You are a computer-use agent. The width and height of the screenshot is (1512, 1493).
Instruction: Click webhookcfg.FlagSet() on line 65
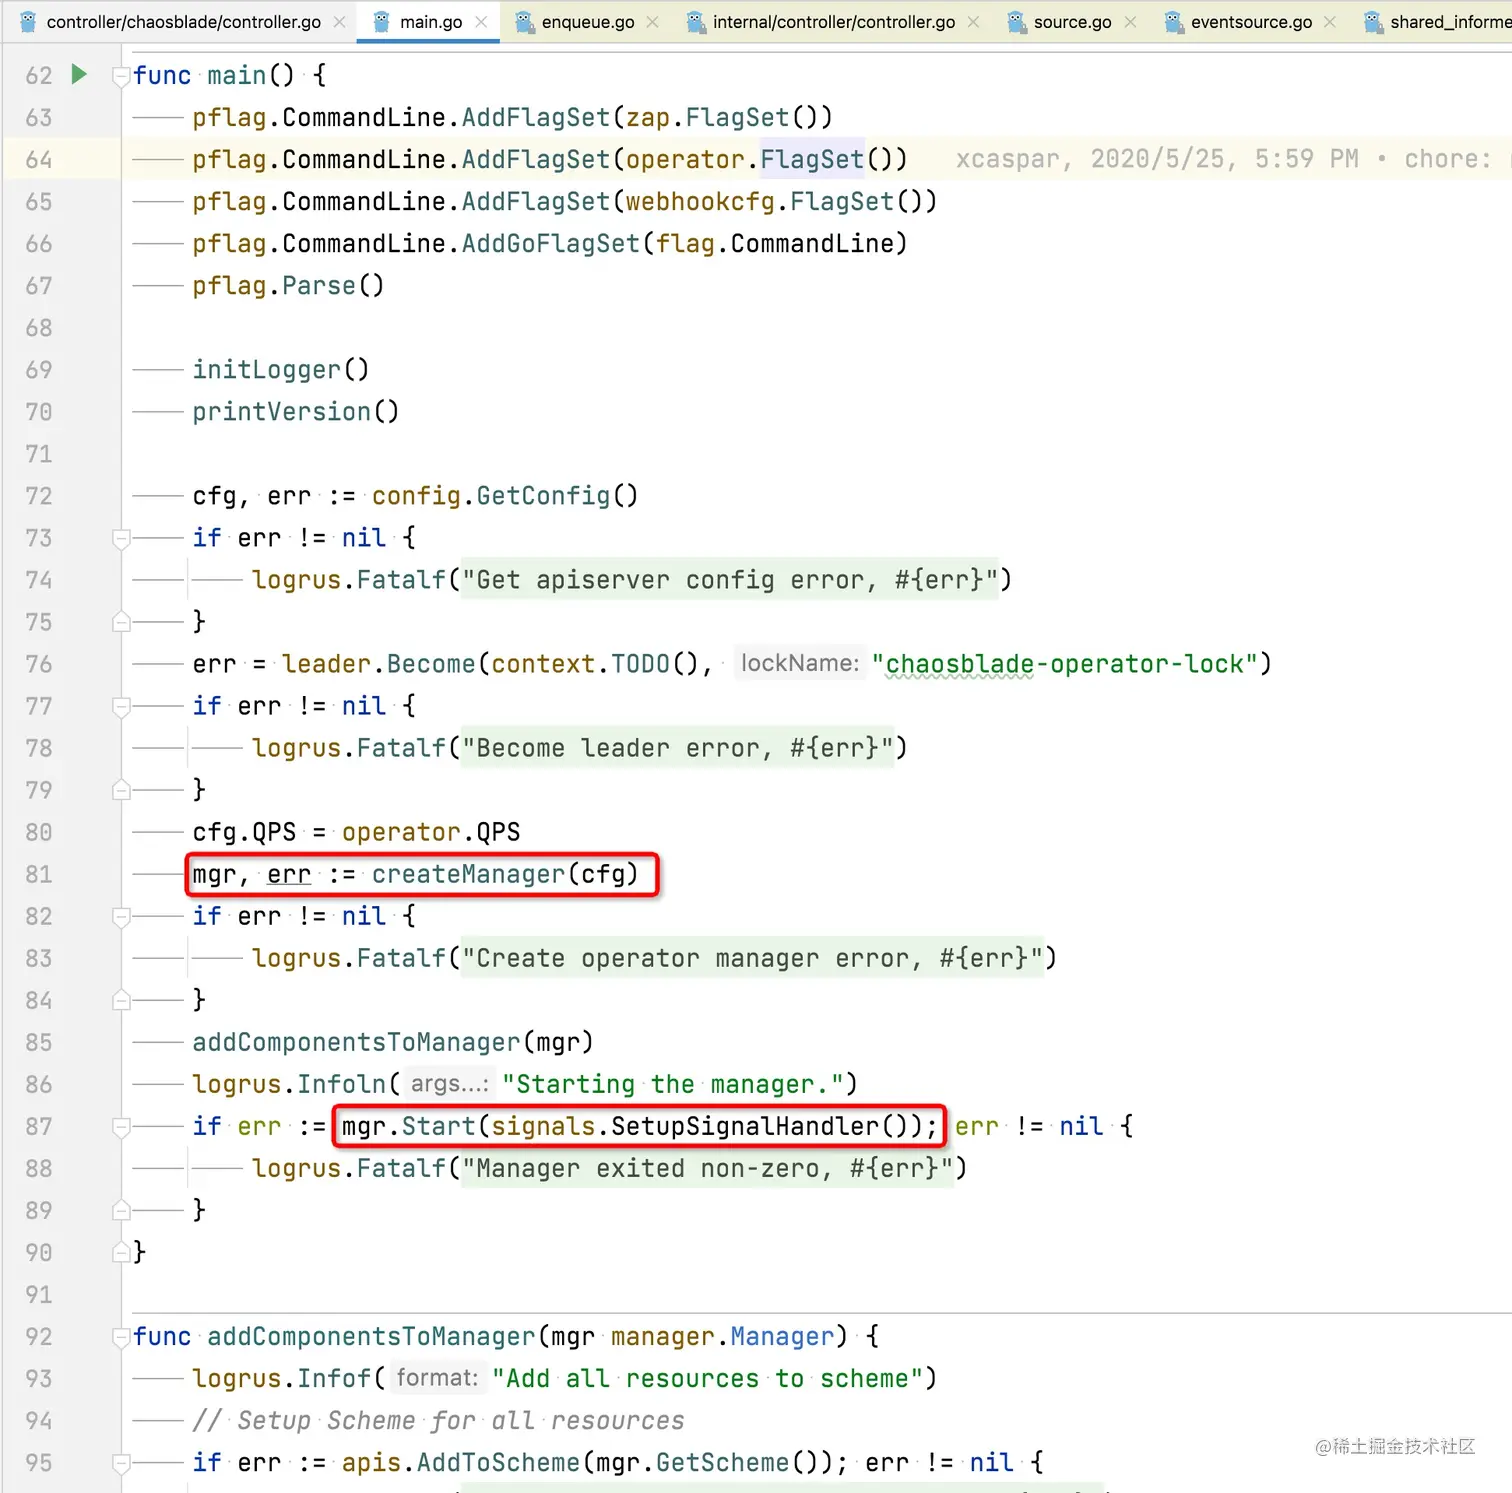pyautogui.click(x=781, y=202)
